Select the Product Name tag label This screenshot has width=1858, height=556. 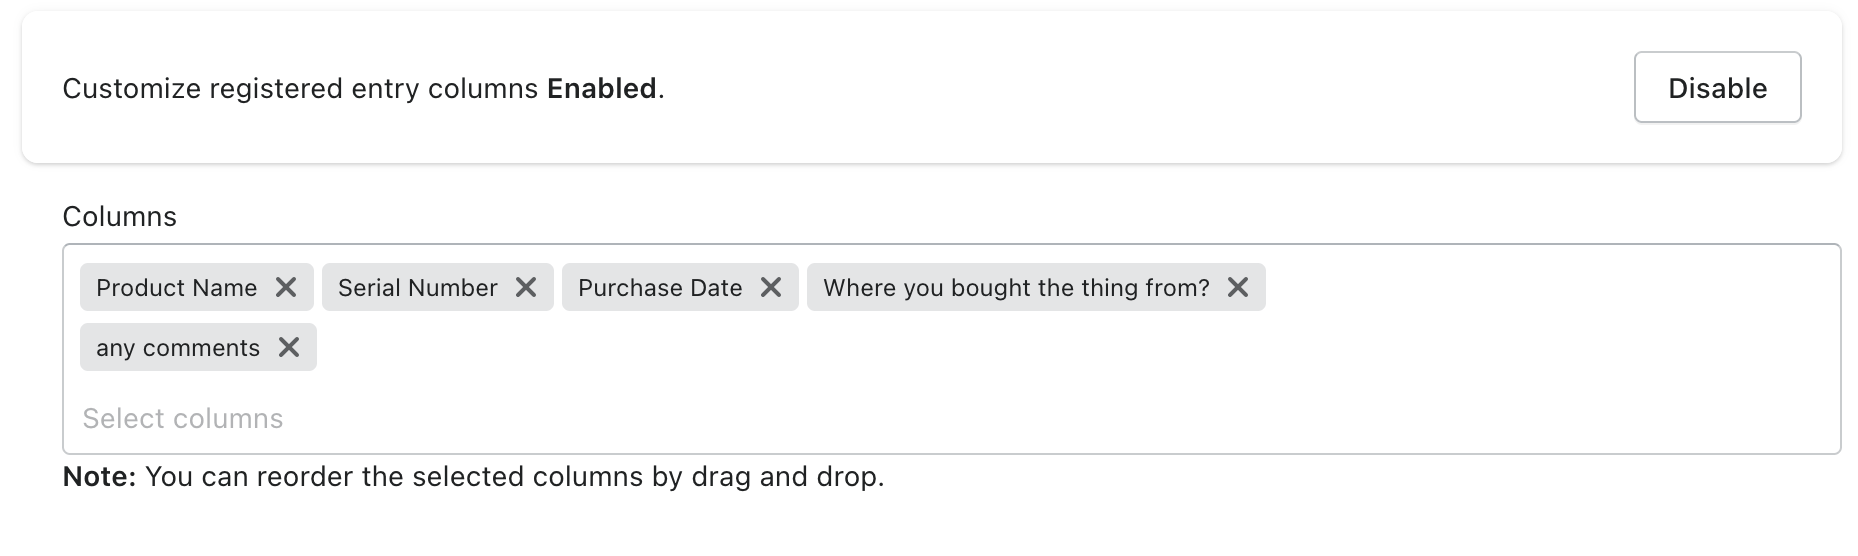click(x=176, y=288)
